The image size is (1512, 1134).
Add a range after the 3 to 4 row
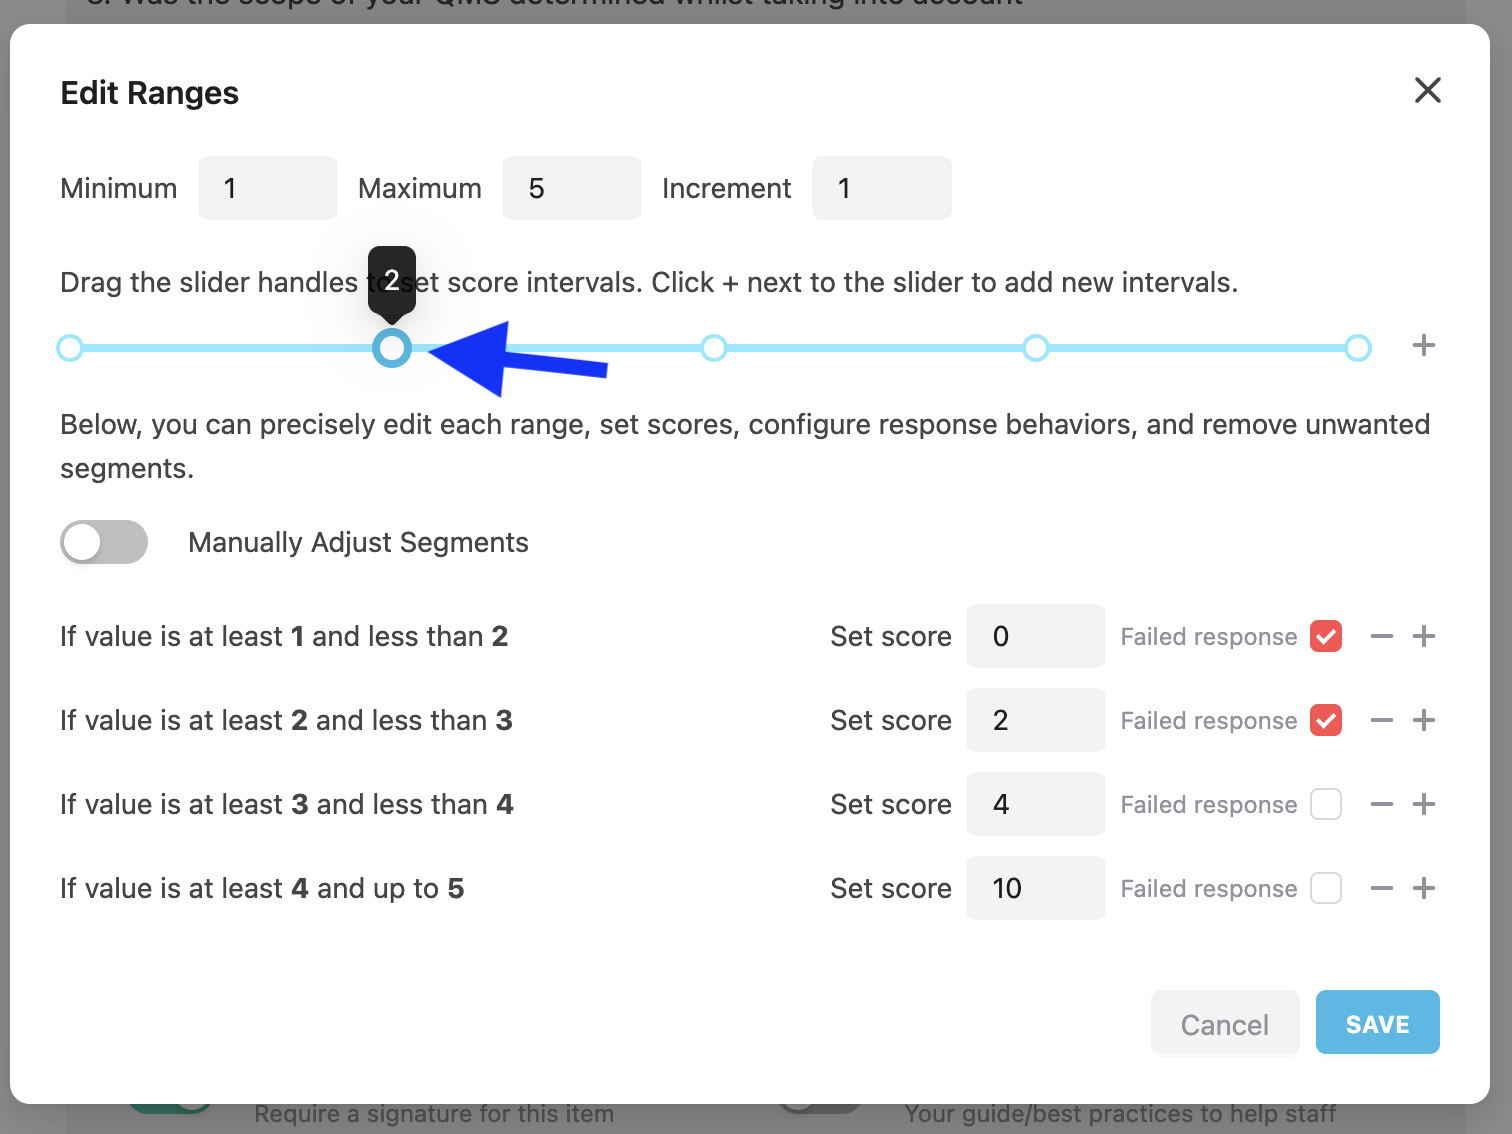click(1424, 805)
